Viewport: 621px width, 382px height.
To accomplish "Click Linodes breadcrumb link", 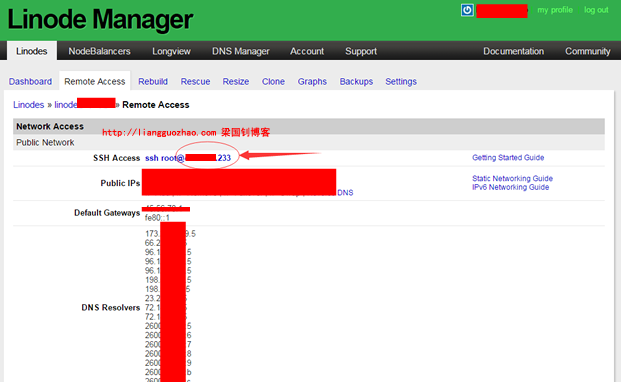I will tap(29, 105).
